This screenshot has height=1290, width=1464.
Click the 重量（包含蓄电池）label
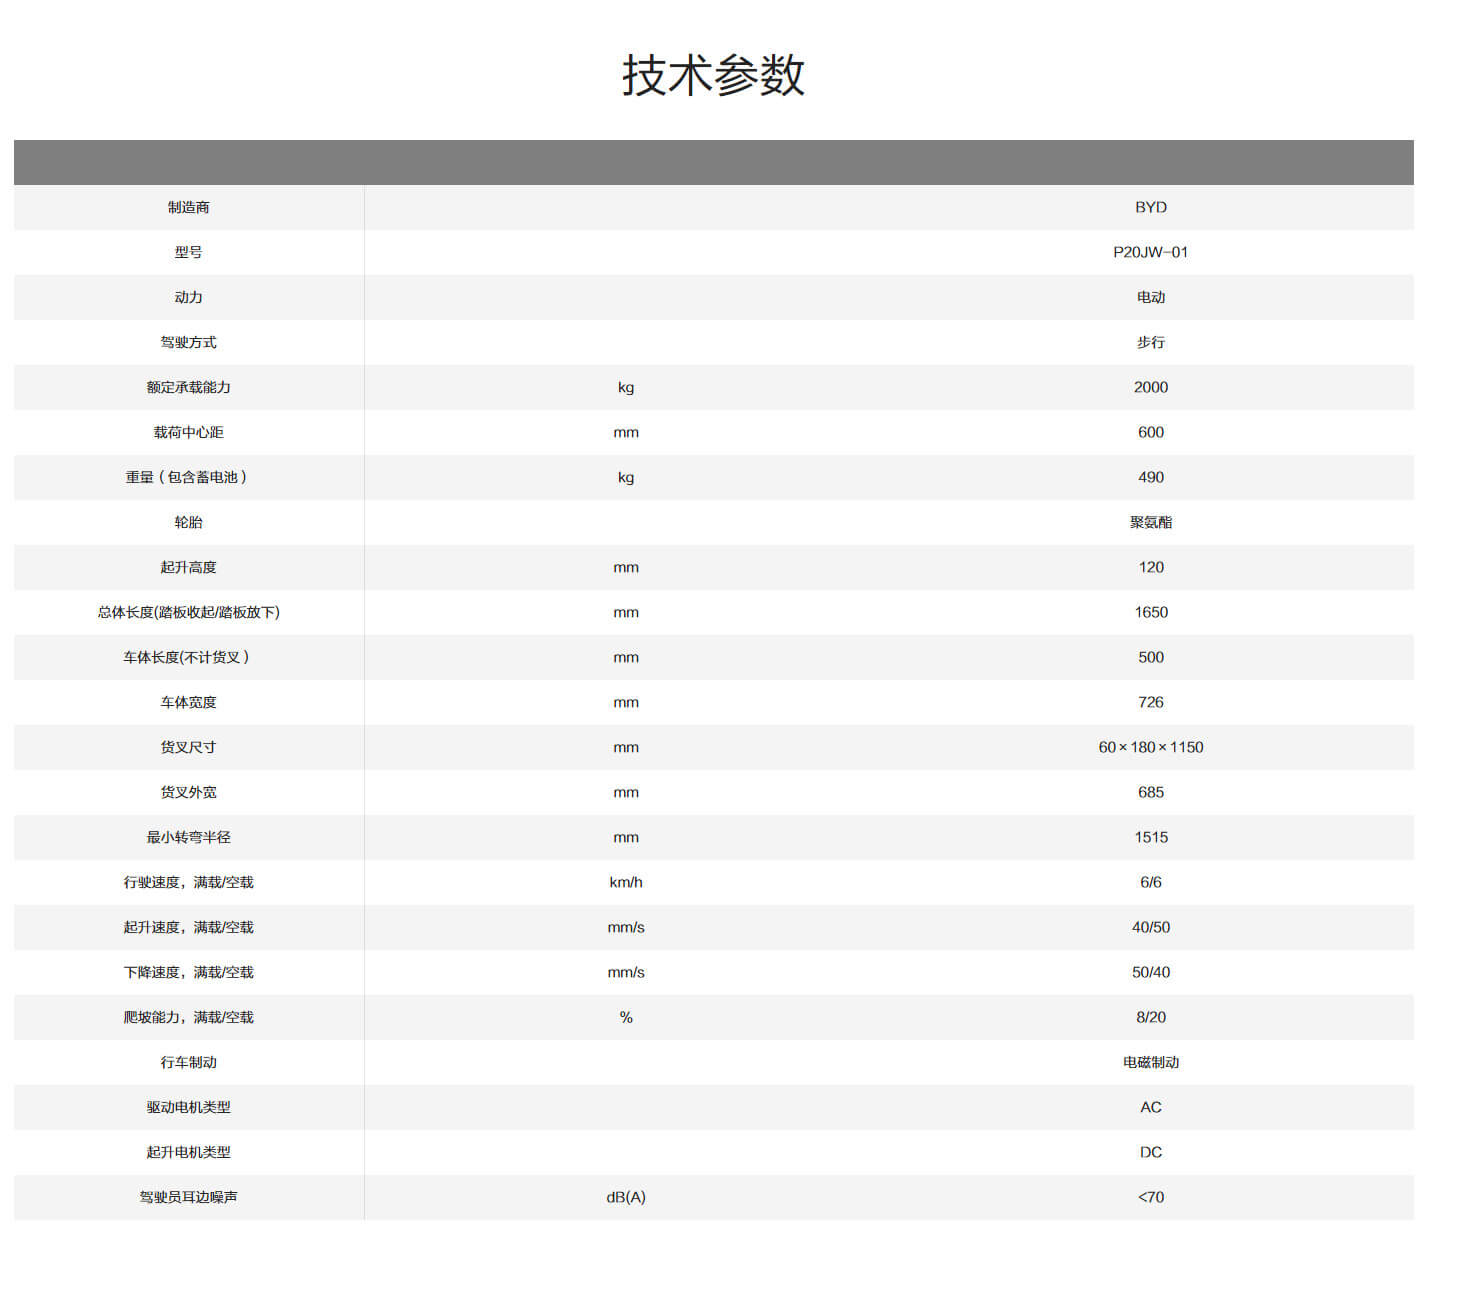coord(188,477)
